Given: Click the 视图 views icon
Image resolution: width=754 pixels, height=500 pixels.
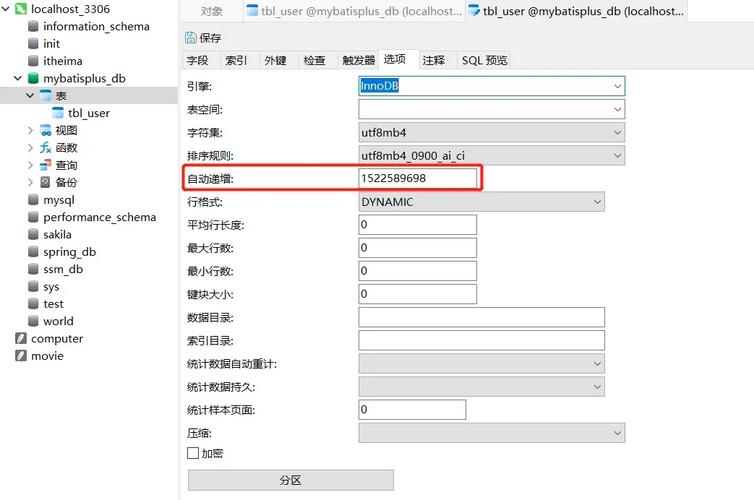Looking at the screenshot, I should coord(46,130).
